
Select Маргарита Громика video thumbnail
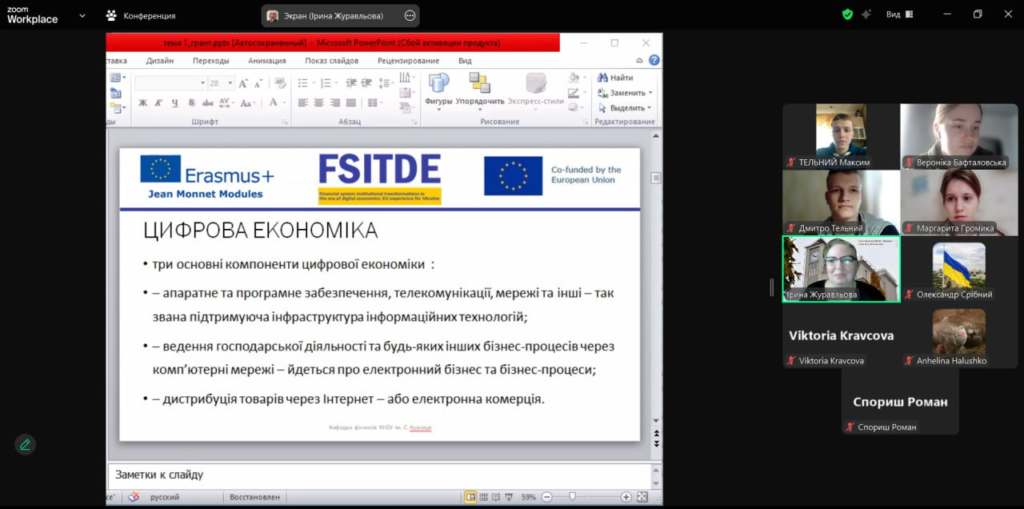pos(959,203)
